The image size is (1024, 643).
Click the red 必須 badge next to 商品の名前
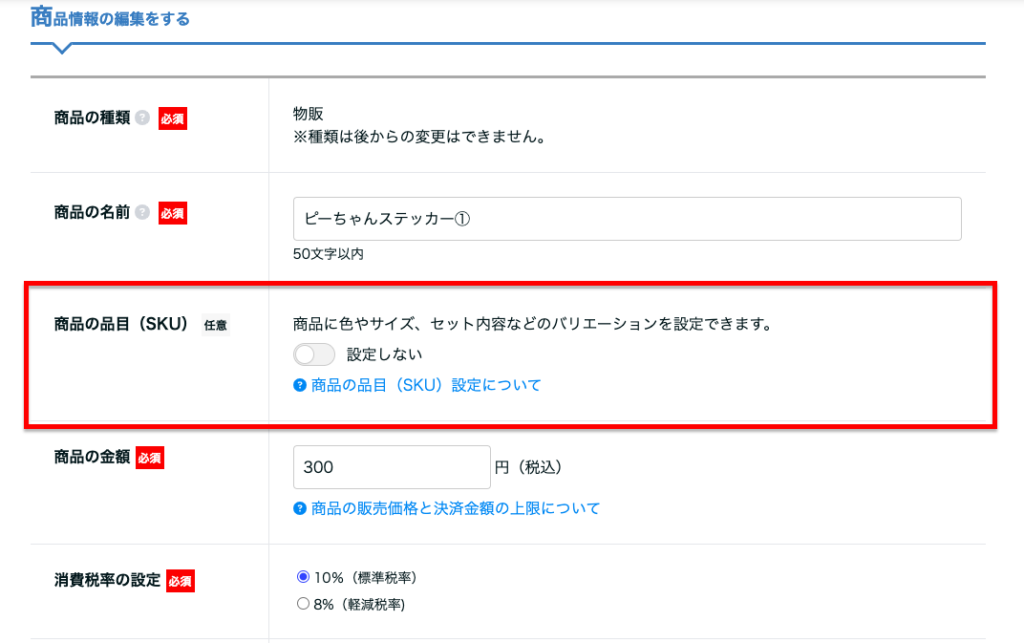[x=173, y=213]
